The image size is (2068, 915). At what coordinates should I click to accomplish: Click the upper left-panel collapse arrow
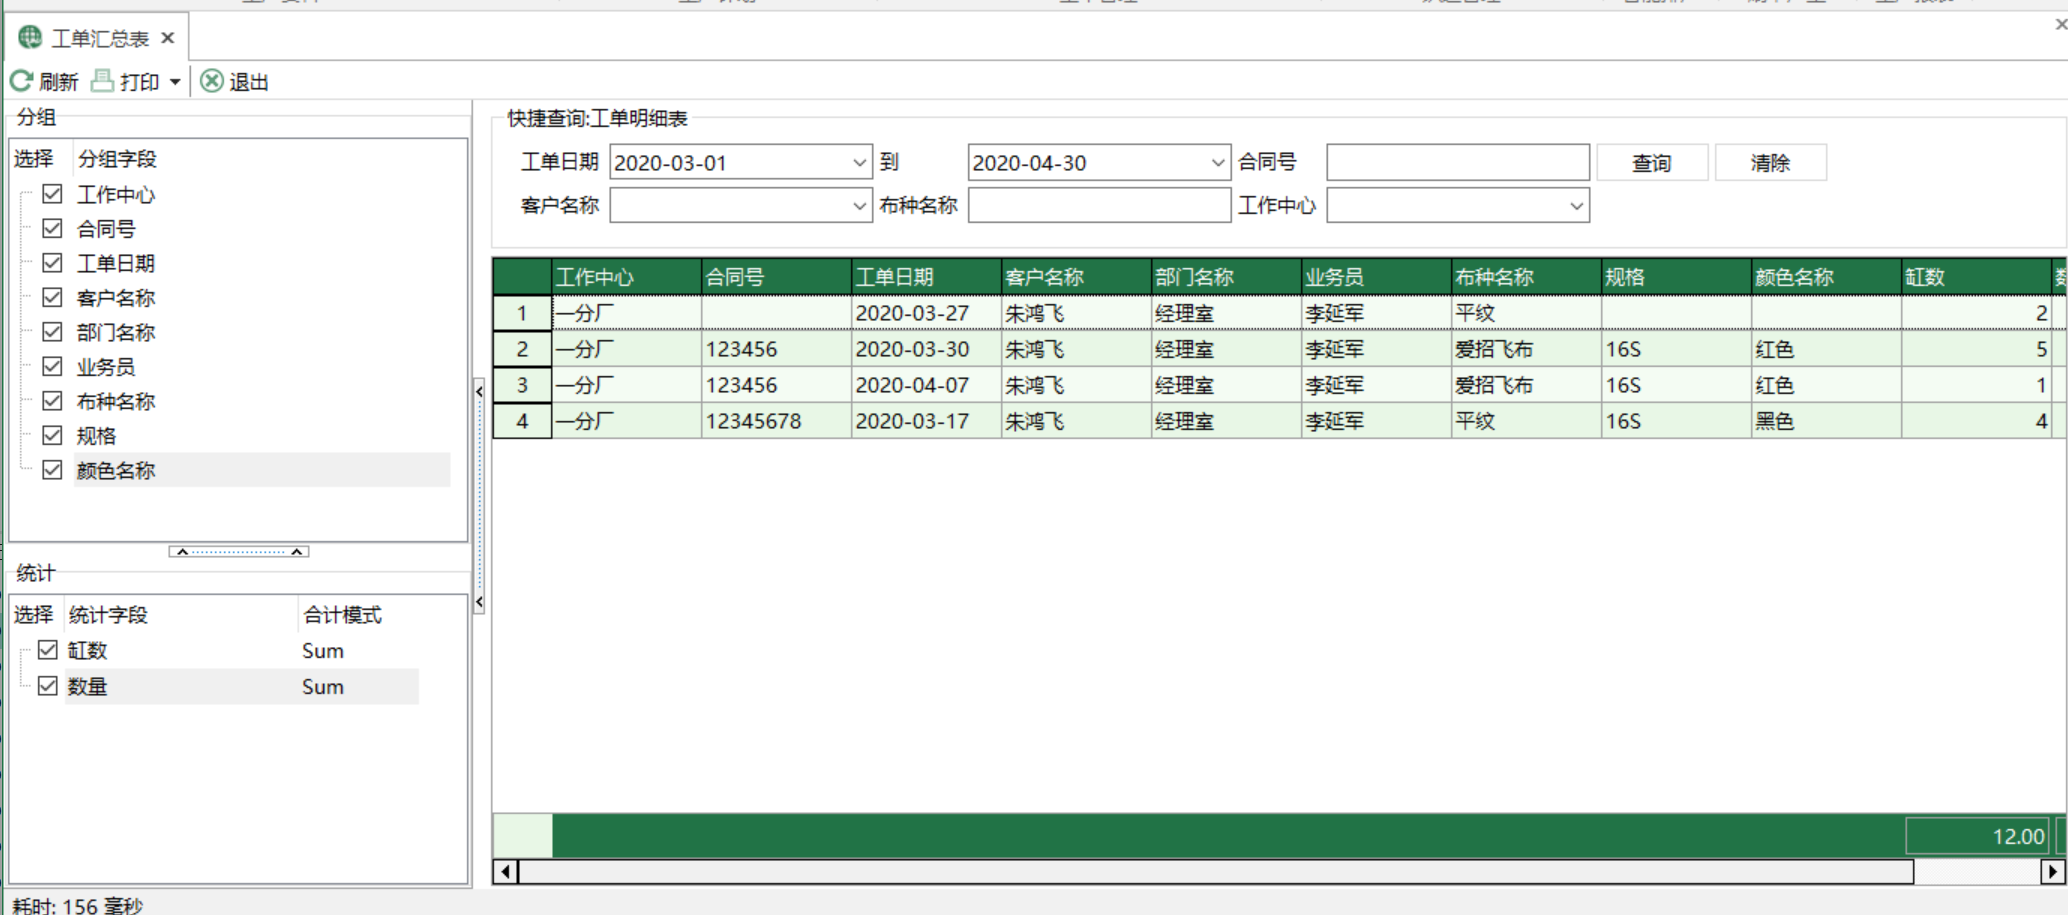(x=479, y=391)
